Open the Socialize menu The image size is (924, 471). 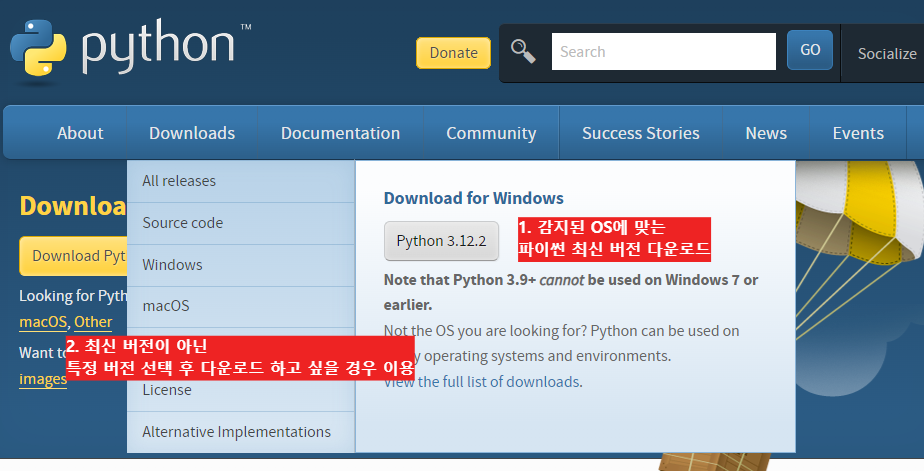click(x=886, y=54)
